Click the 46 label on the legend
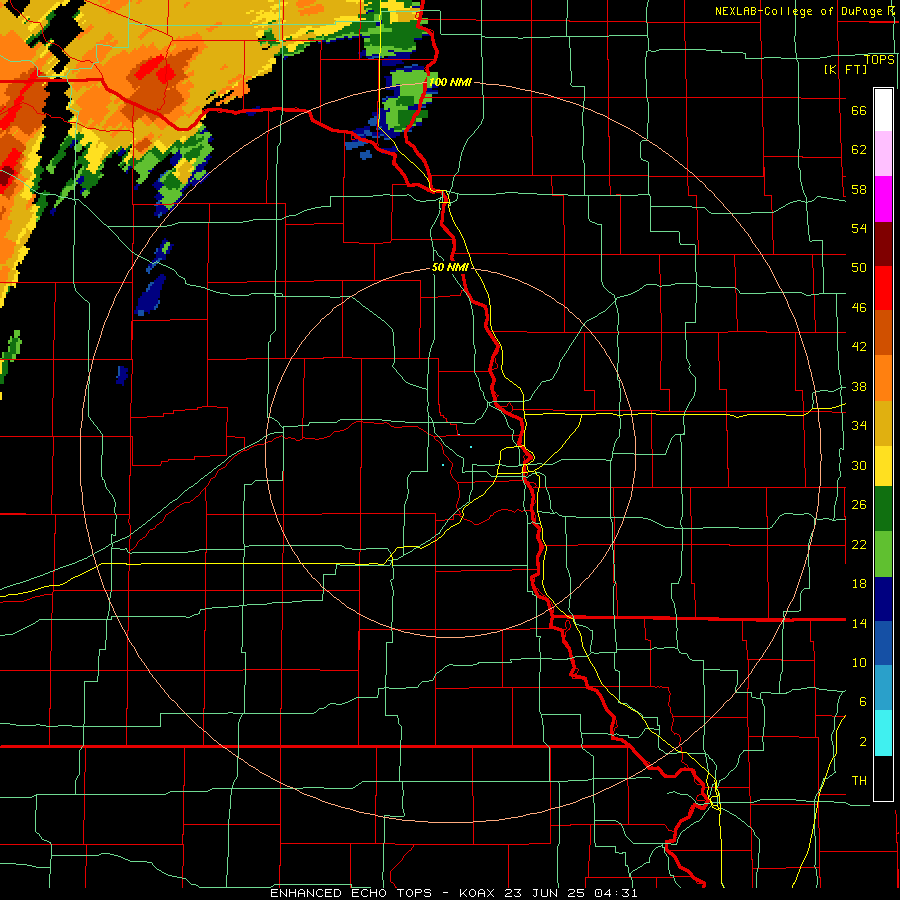 tap(859, 308)
